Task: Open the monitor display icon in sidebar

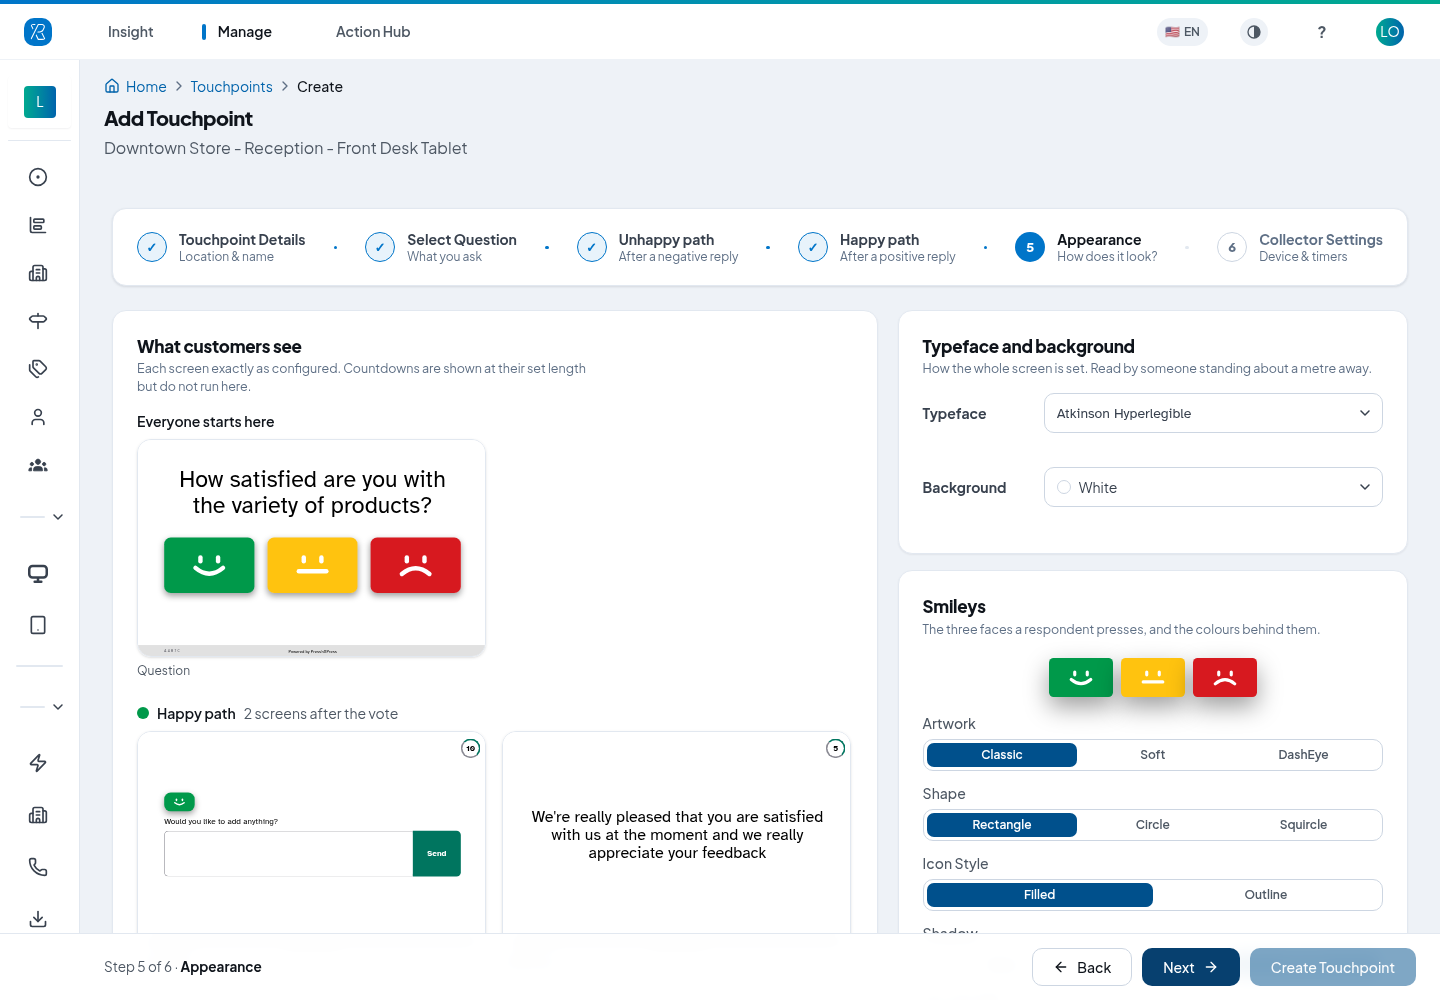Action: [x=38, y=573]
